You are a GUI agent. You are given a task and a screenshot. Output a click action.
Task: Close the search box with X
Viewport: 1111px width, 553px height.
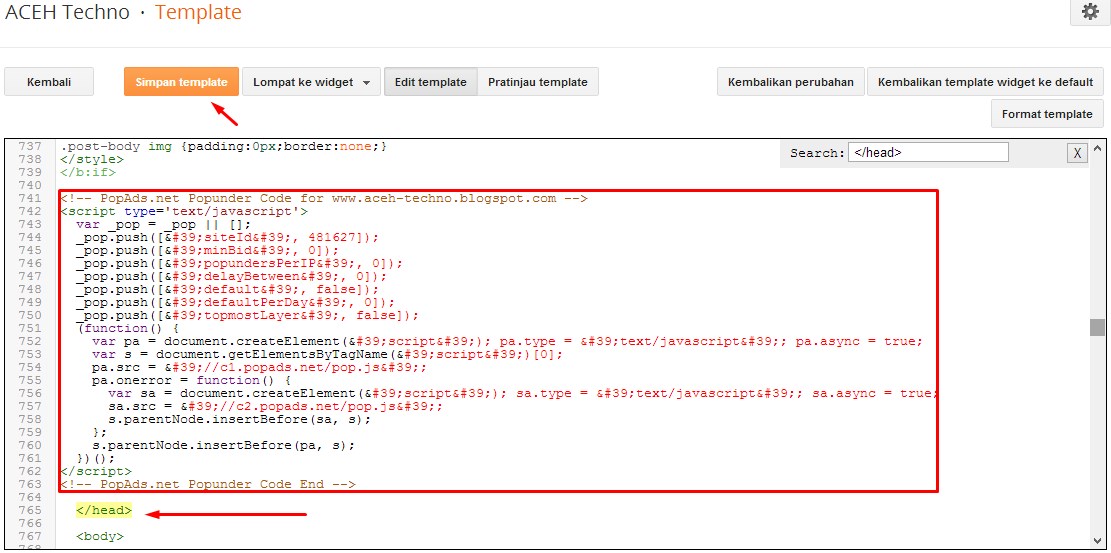pos(1077,153)
